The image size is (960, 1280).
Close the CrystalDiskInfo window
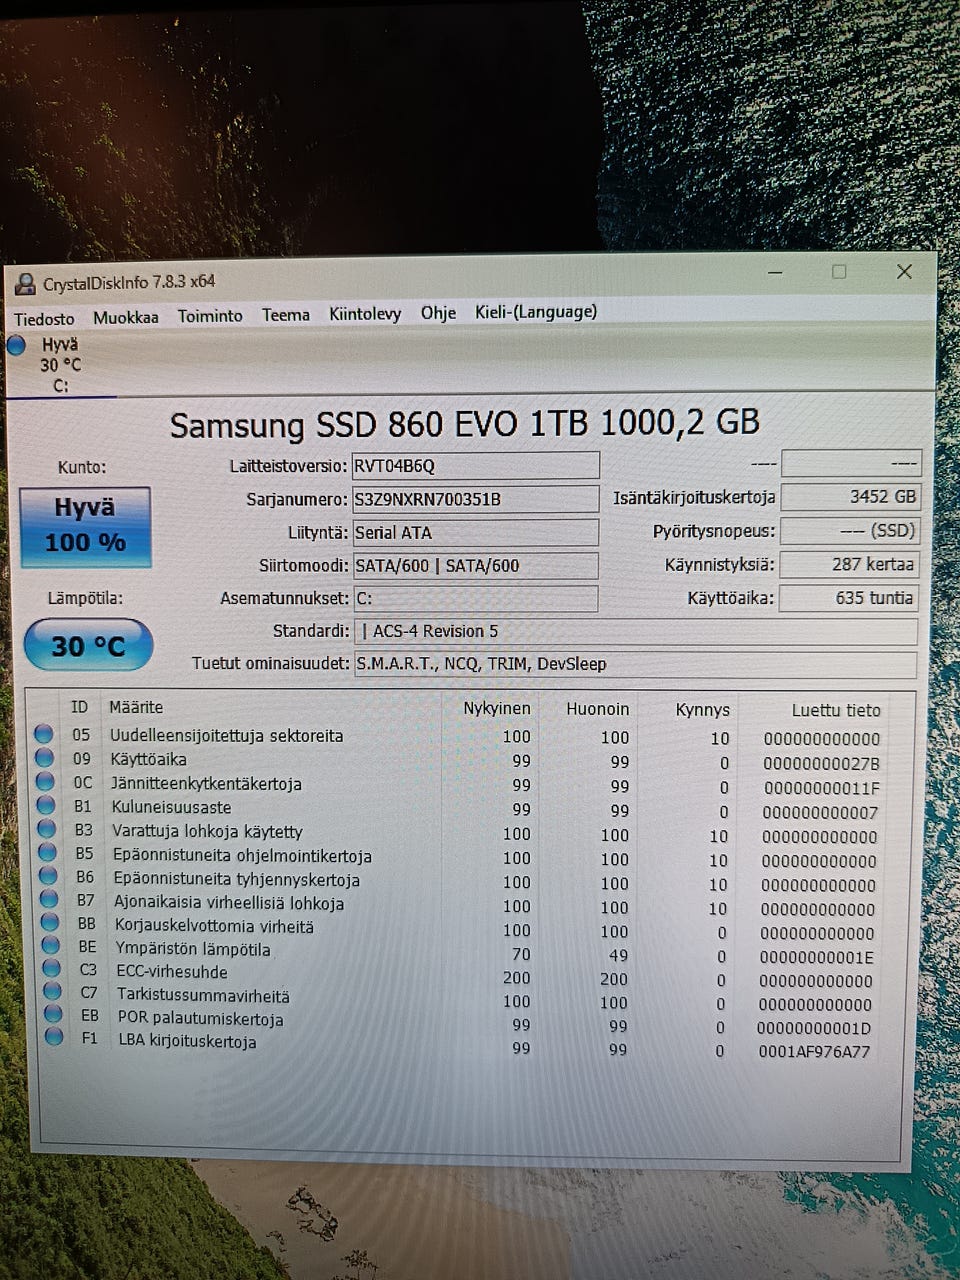click(904, 271)
